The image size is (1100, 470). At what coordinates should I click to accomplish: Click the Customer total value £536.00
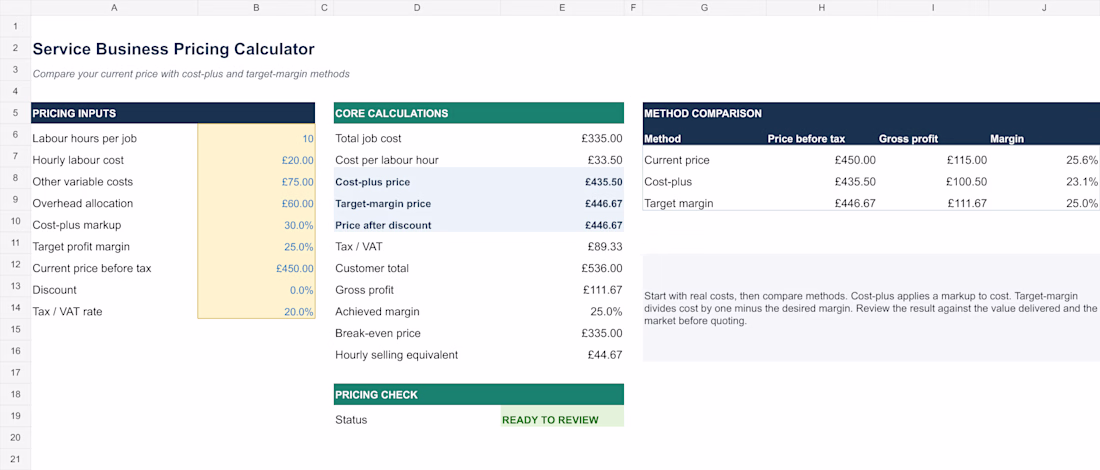coord(602,268)
